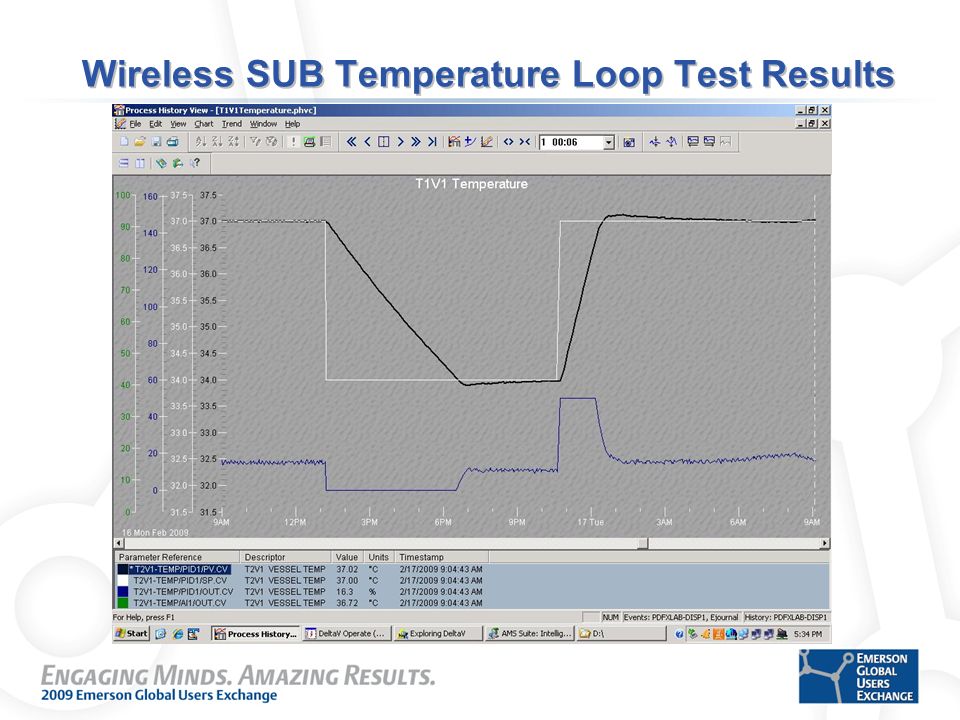This screenshot has width=960, height=720.
Task: Click the double-left rewind arrow
Action: coord(351,142)
